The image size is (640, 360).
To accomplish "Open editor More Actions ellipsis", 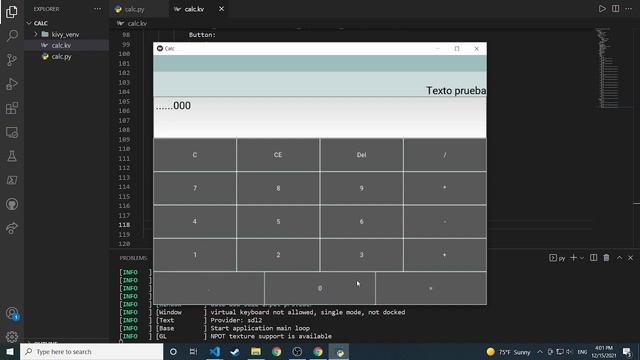I will [629, 9].
